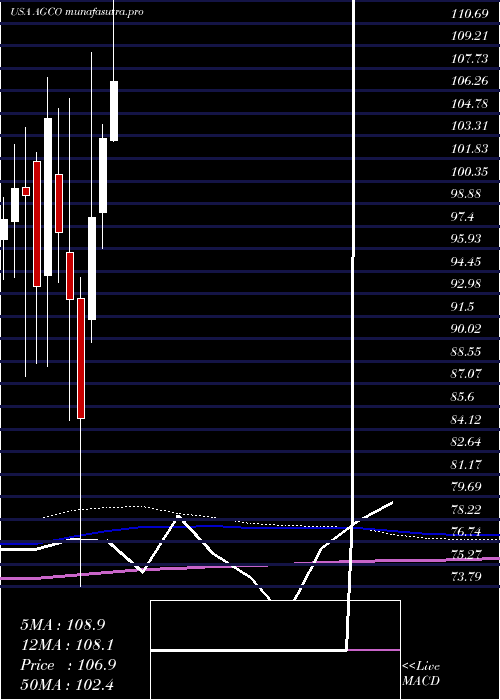Click the tallest white candlestick body
Viewport: 500px width, 700px height.
coord(48,197)
